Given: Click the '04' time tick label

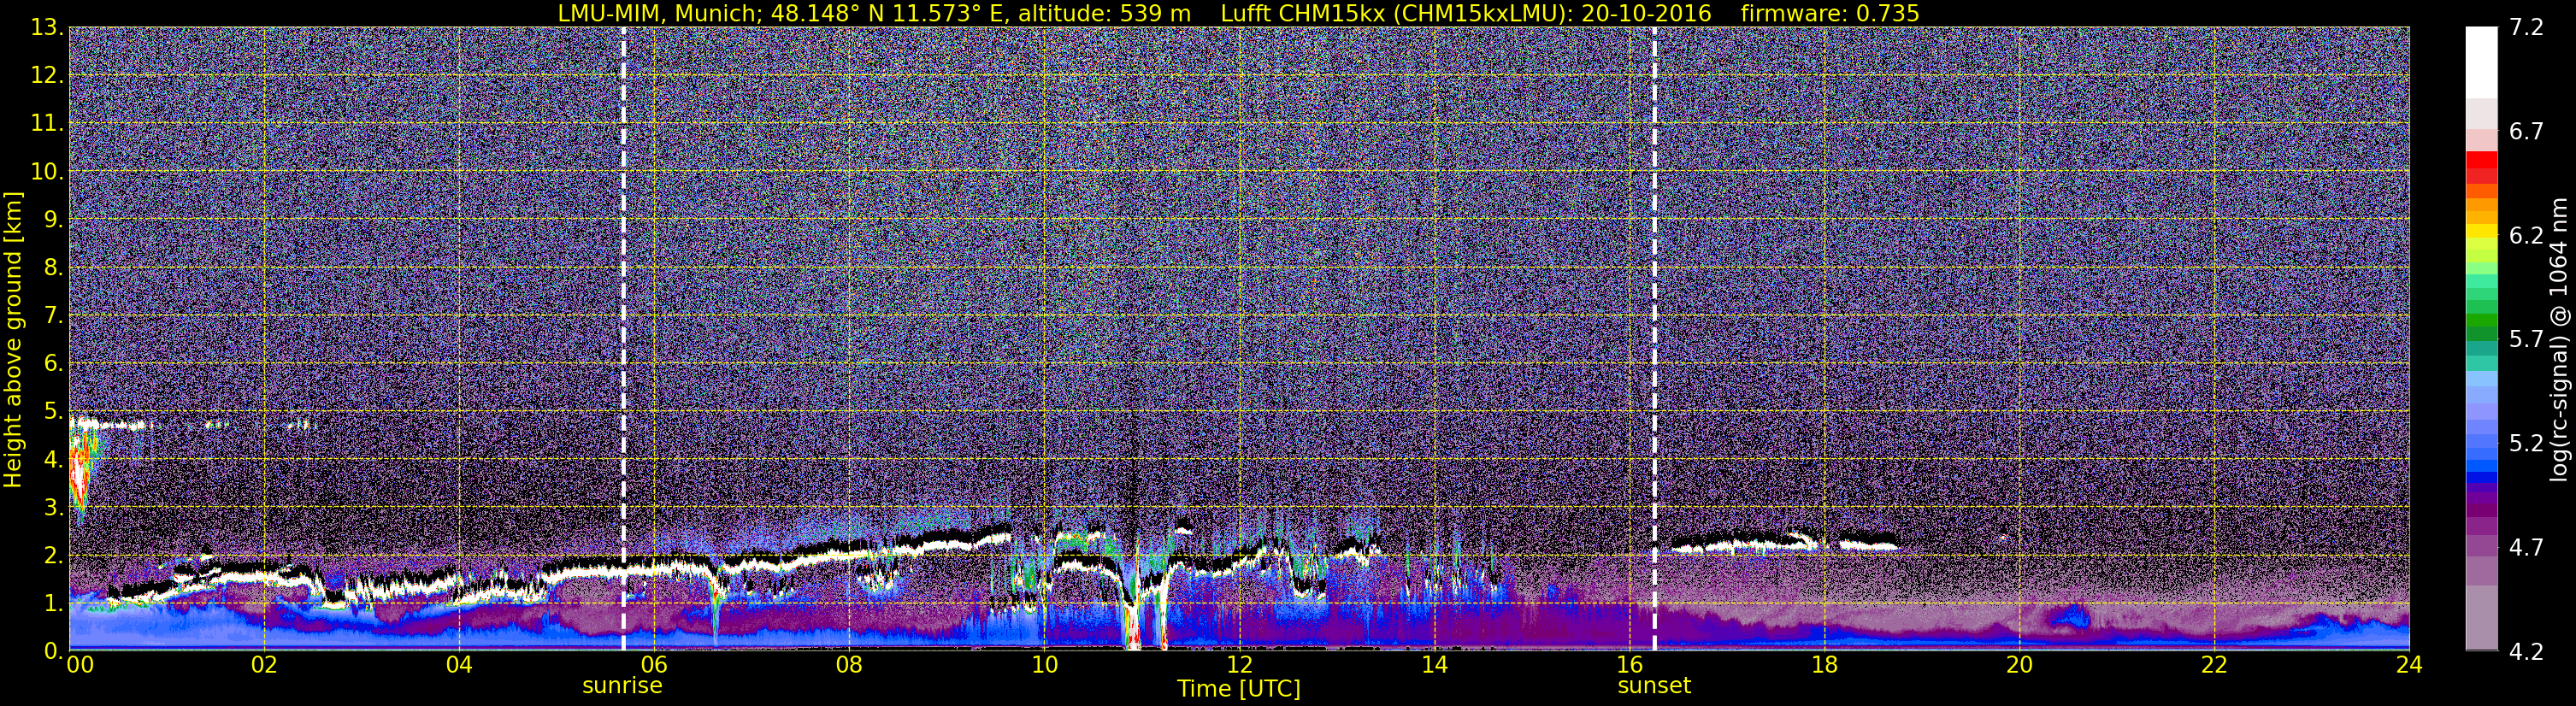Looking at the screenshot, I should tap(459, 665).
